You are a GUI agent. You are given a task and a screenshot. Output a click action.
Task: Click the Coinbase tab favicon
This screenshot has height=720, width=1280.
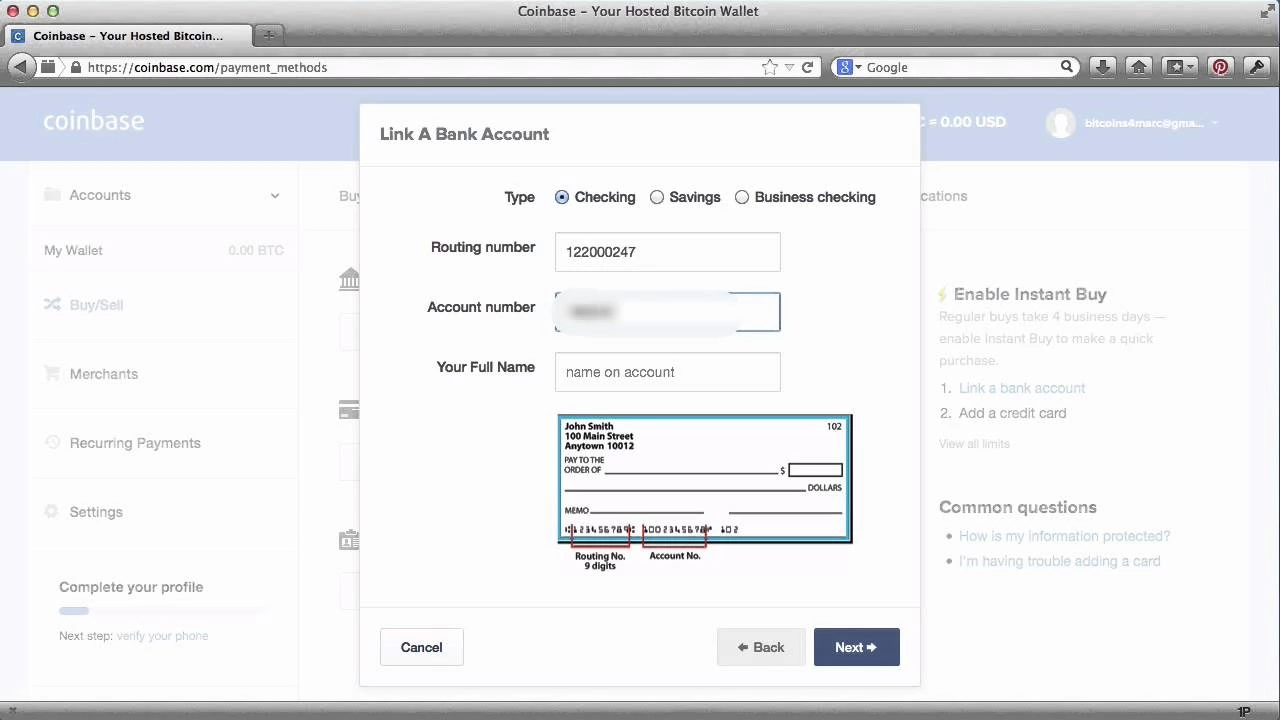click(x=18, y=36)
